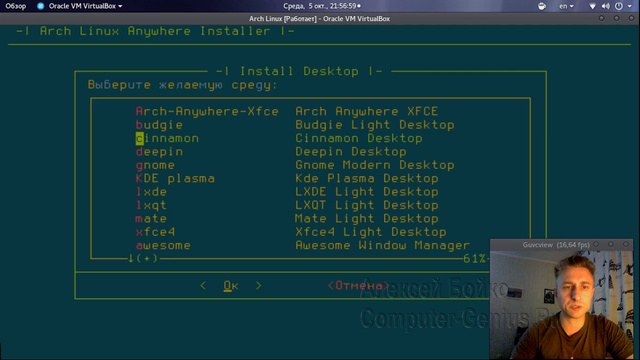Viewport: 640px width, 360px height.
Task: Select the KDE plasma entry
Action: click(x=175, y=178)
